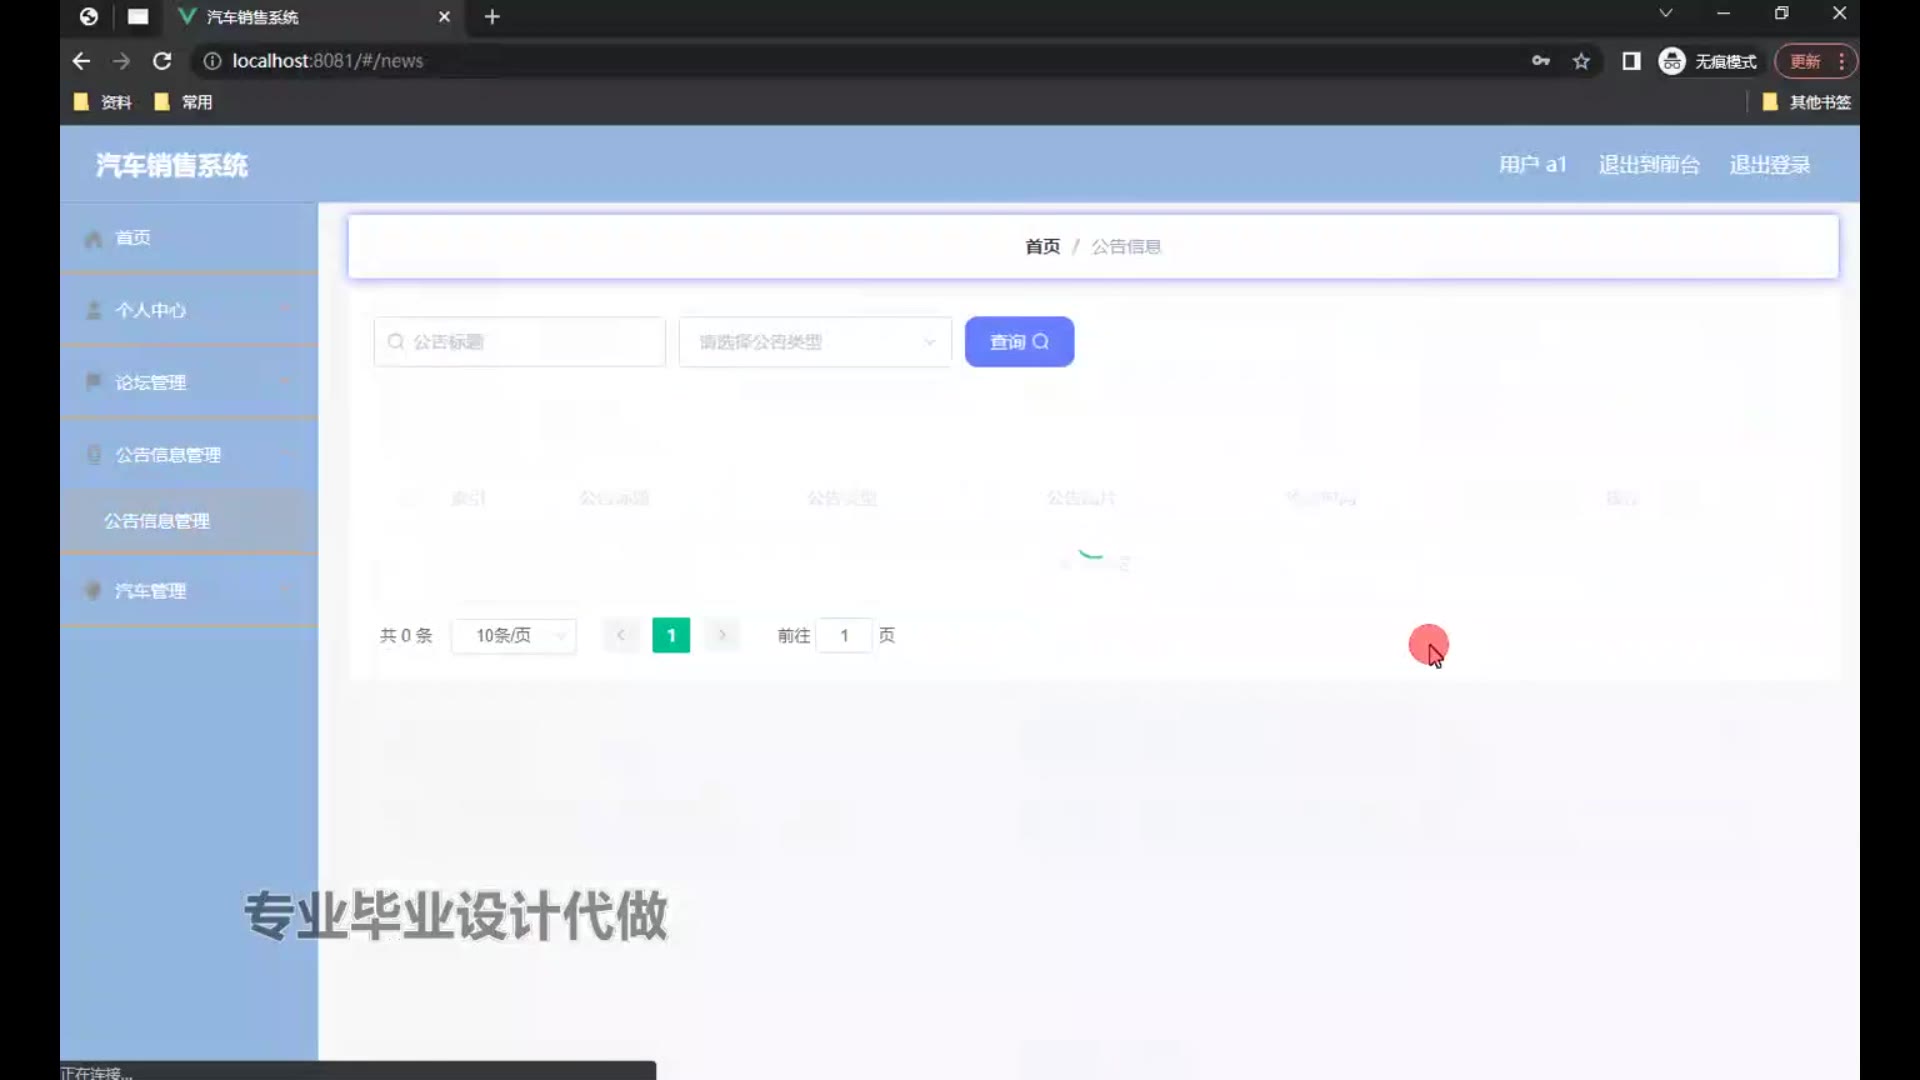Open the saved password key icon

(1541, 61)
